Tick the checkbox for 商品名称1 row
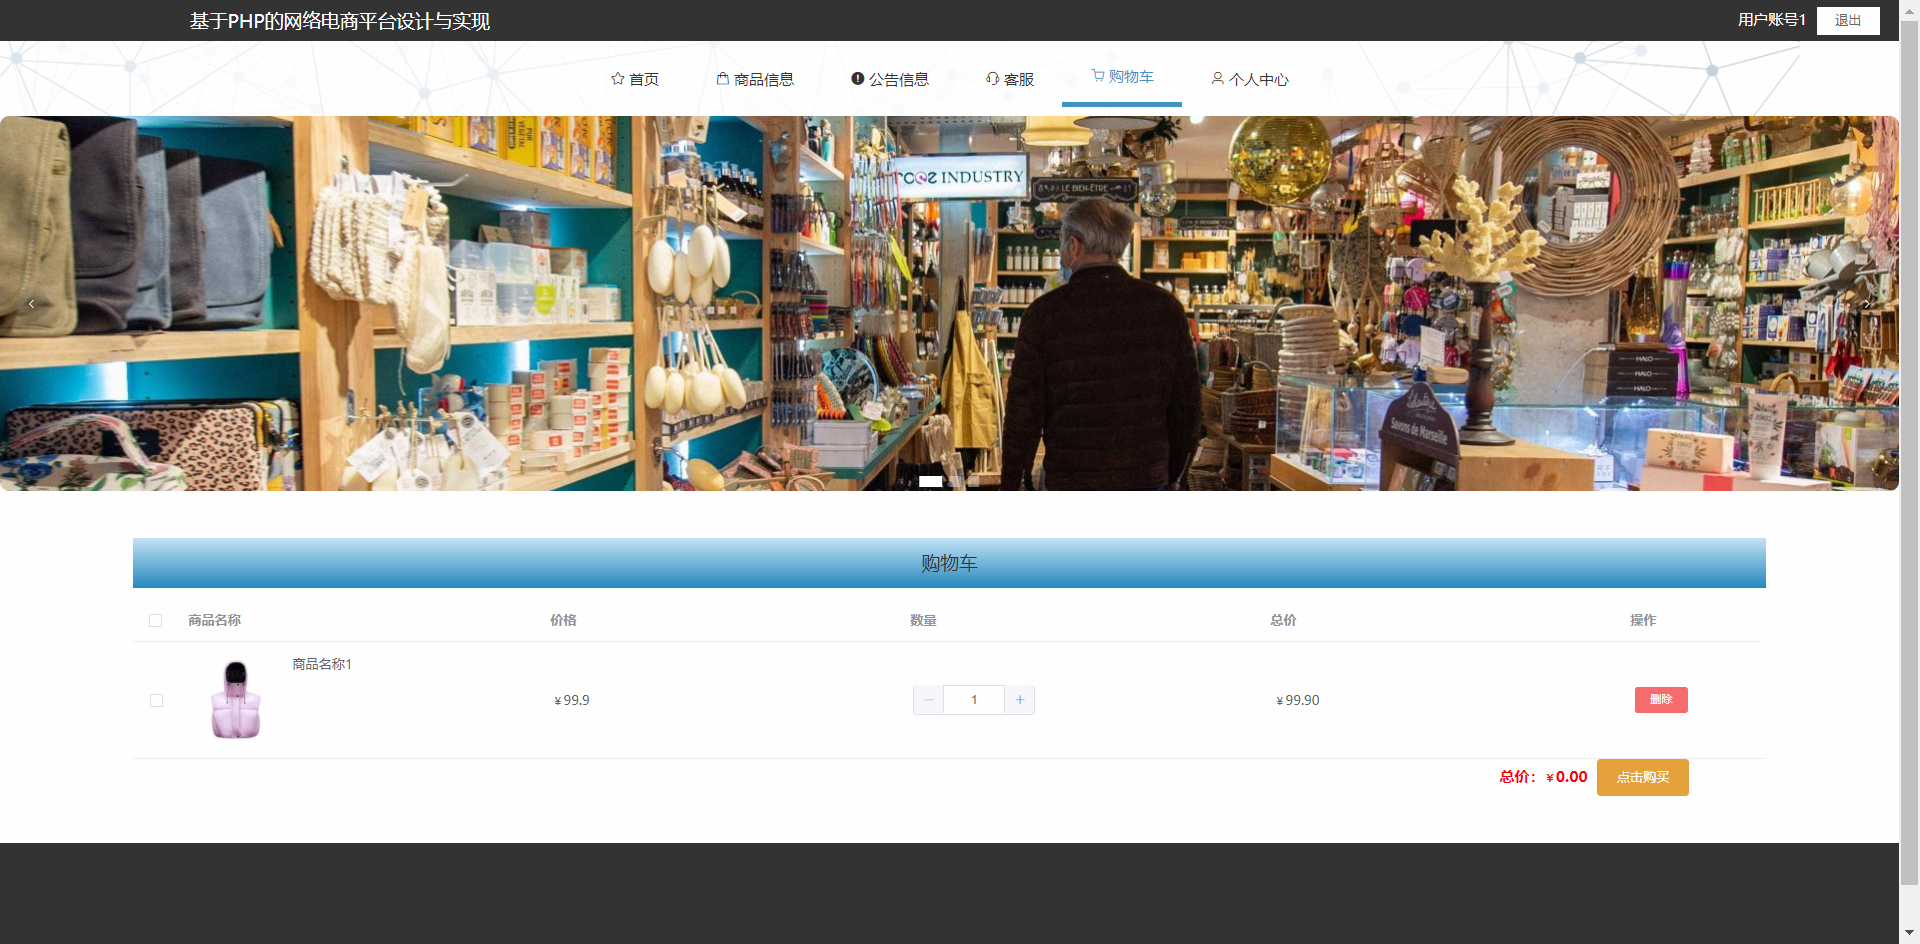 click(156, 701)
